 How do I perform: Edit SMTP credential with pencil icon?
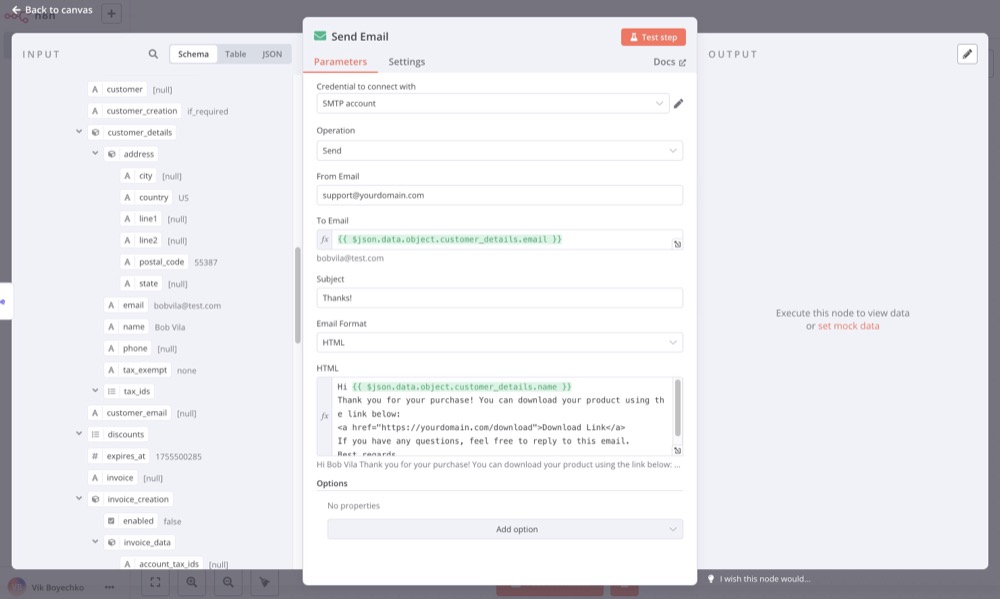(x=679, y=103)
